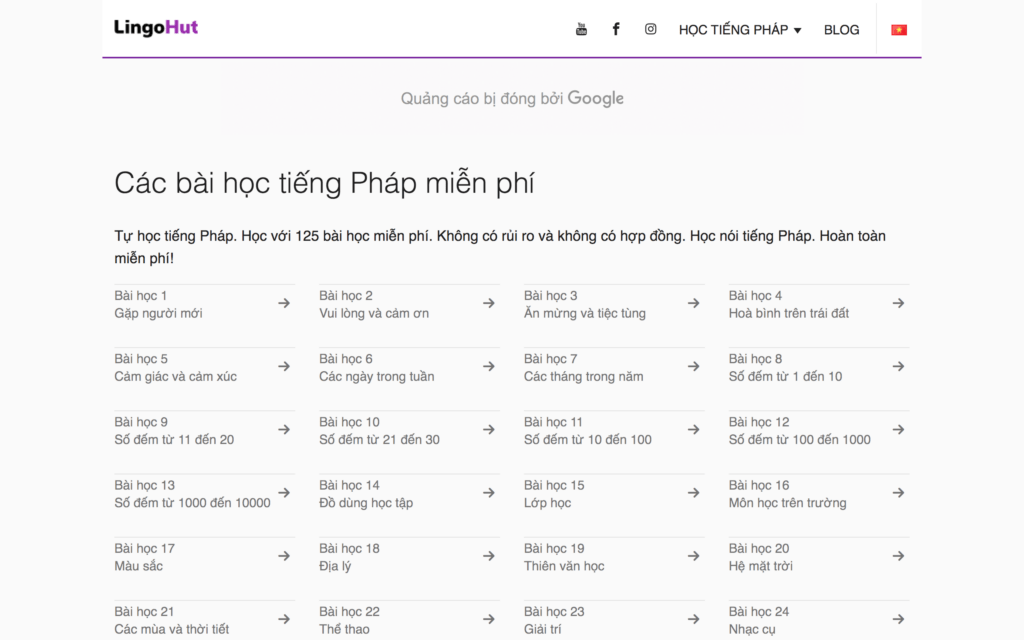This screenshot has height=640, width=1024.
Task: Click arrow beside Bài học 10
Action: pyautogui.click(x=488, y=430)
